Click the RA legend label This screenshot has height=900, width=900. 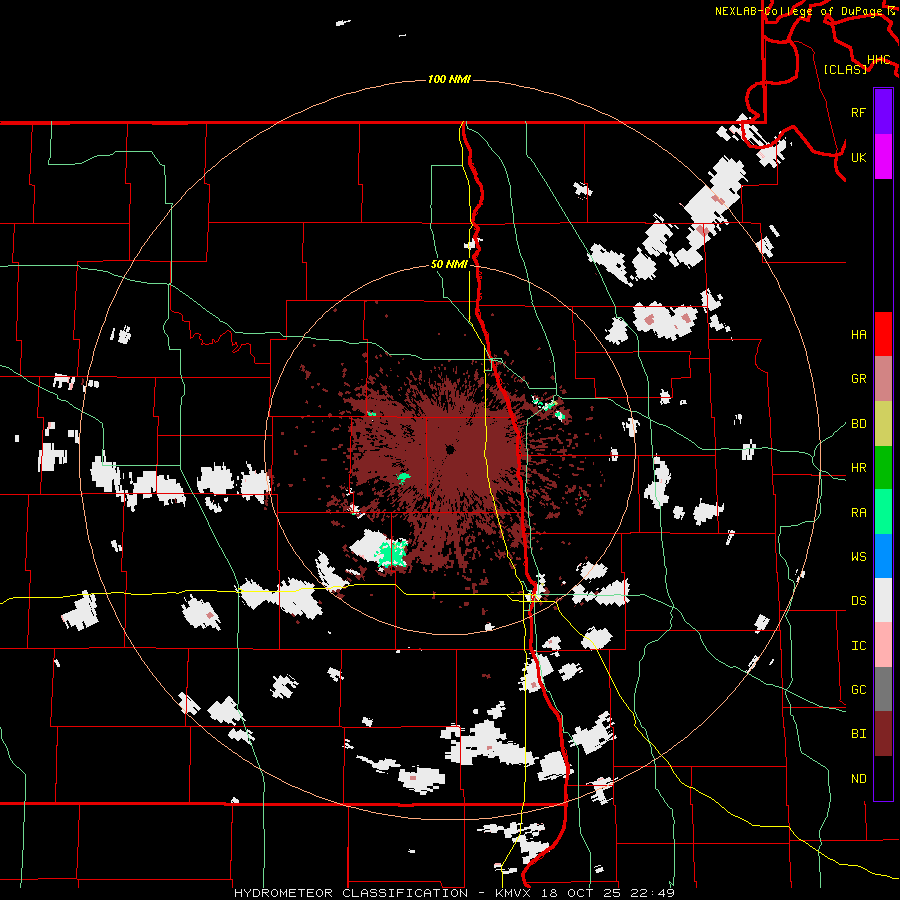click(x=859, y=513)
